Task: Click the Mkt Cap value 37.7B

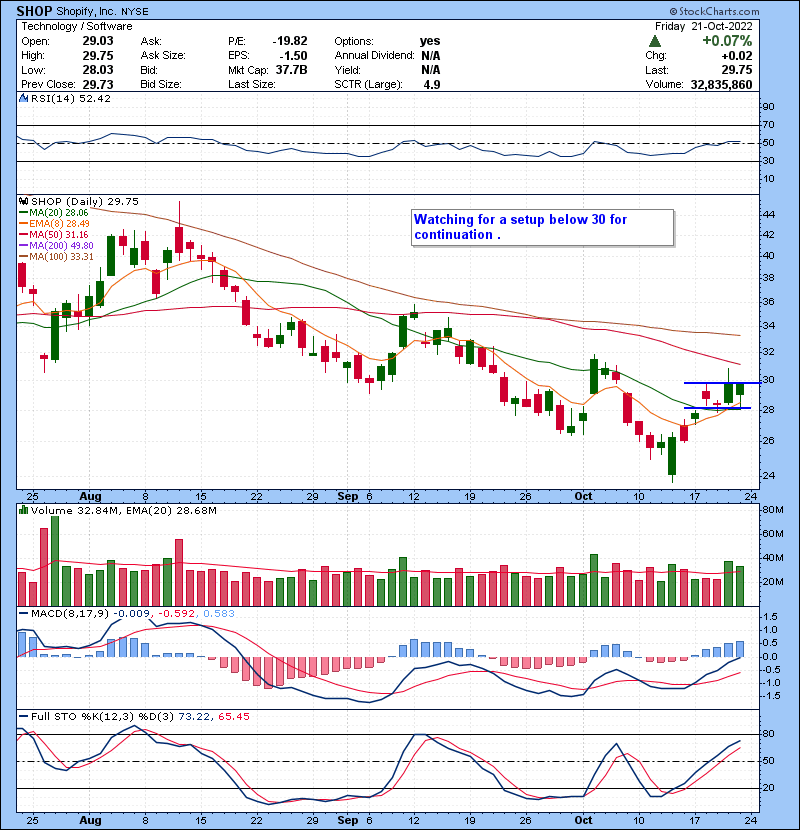Action: pyautogui.click(x=291, y=70)
